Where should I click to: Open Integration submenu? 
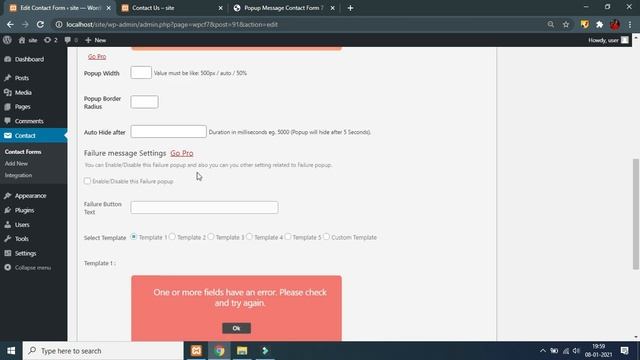point(18,175)
